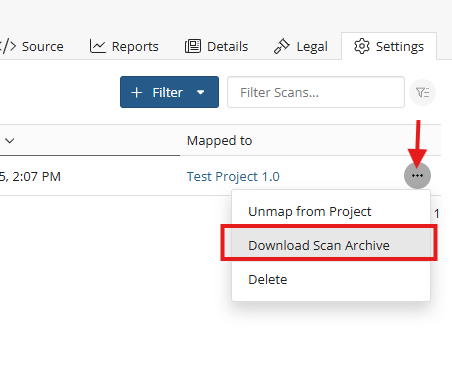Open the Source tab
The width and height of the screenshot is (452, 371).
(x=32, y=46)
